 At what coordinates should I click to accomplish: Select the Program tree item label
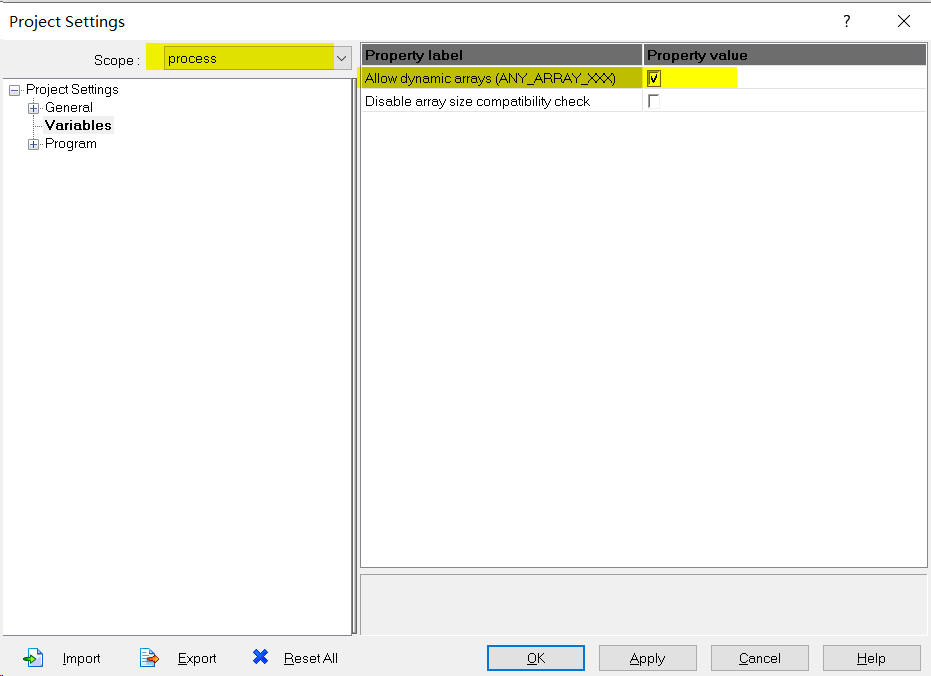coord(71,144)
